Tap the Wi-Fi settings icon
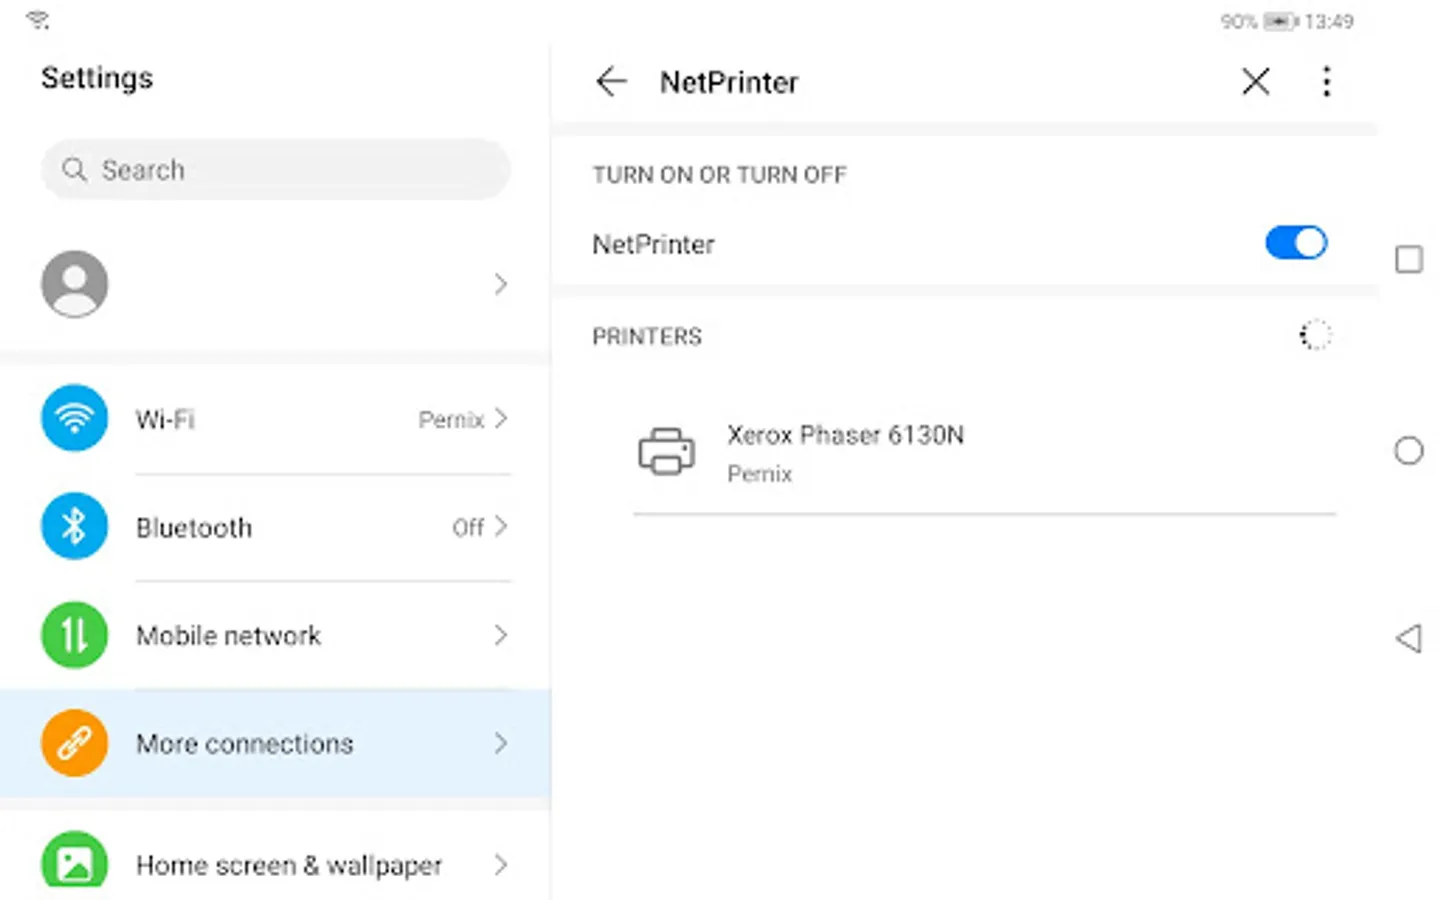 click(74, 418)
